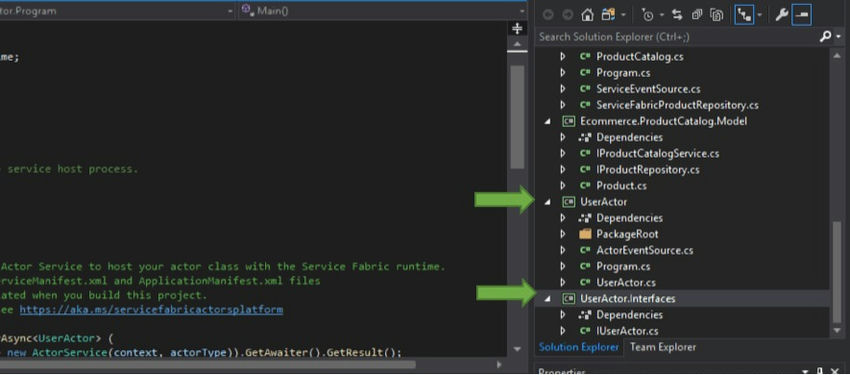The height and width of the screenshot is (375, 850).
Task: Expand Dependencies under UserActor.Interfaces
Action: (x=563, y=315)
